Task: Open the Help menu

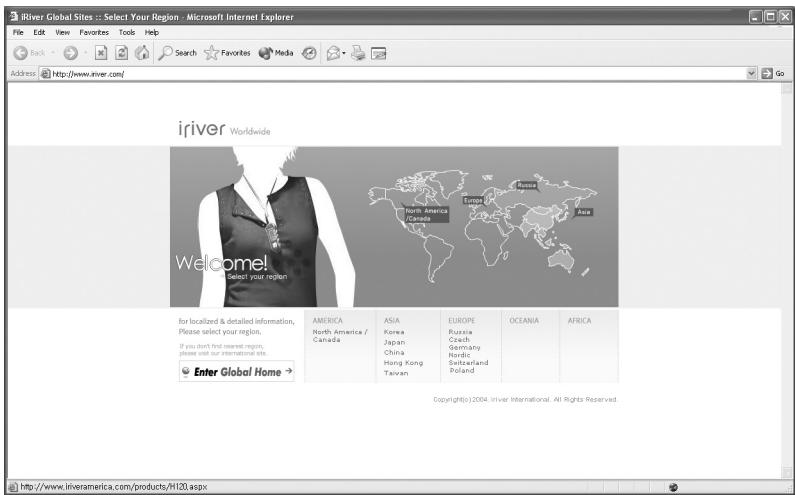Action: pyautogui.click(x=152, y=32)
